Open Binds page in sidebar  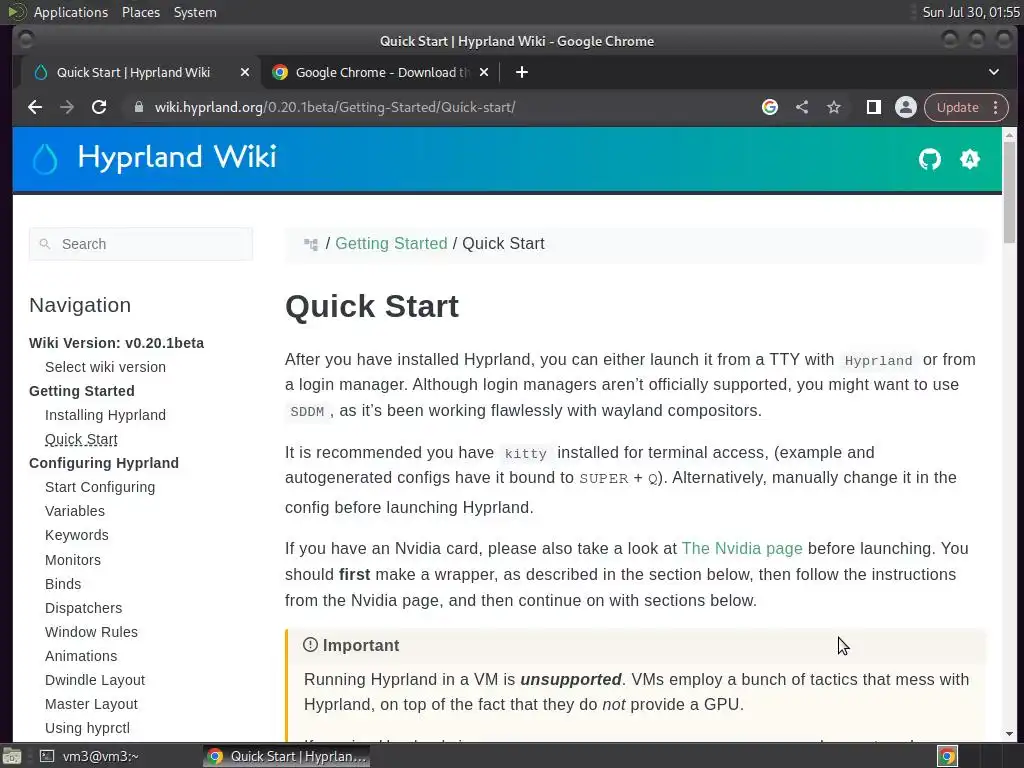63,584
